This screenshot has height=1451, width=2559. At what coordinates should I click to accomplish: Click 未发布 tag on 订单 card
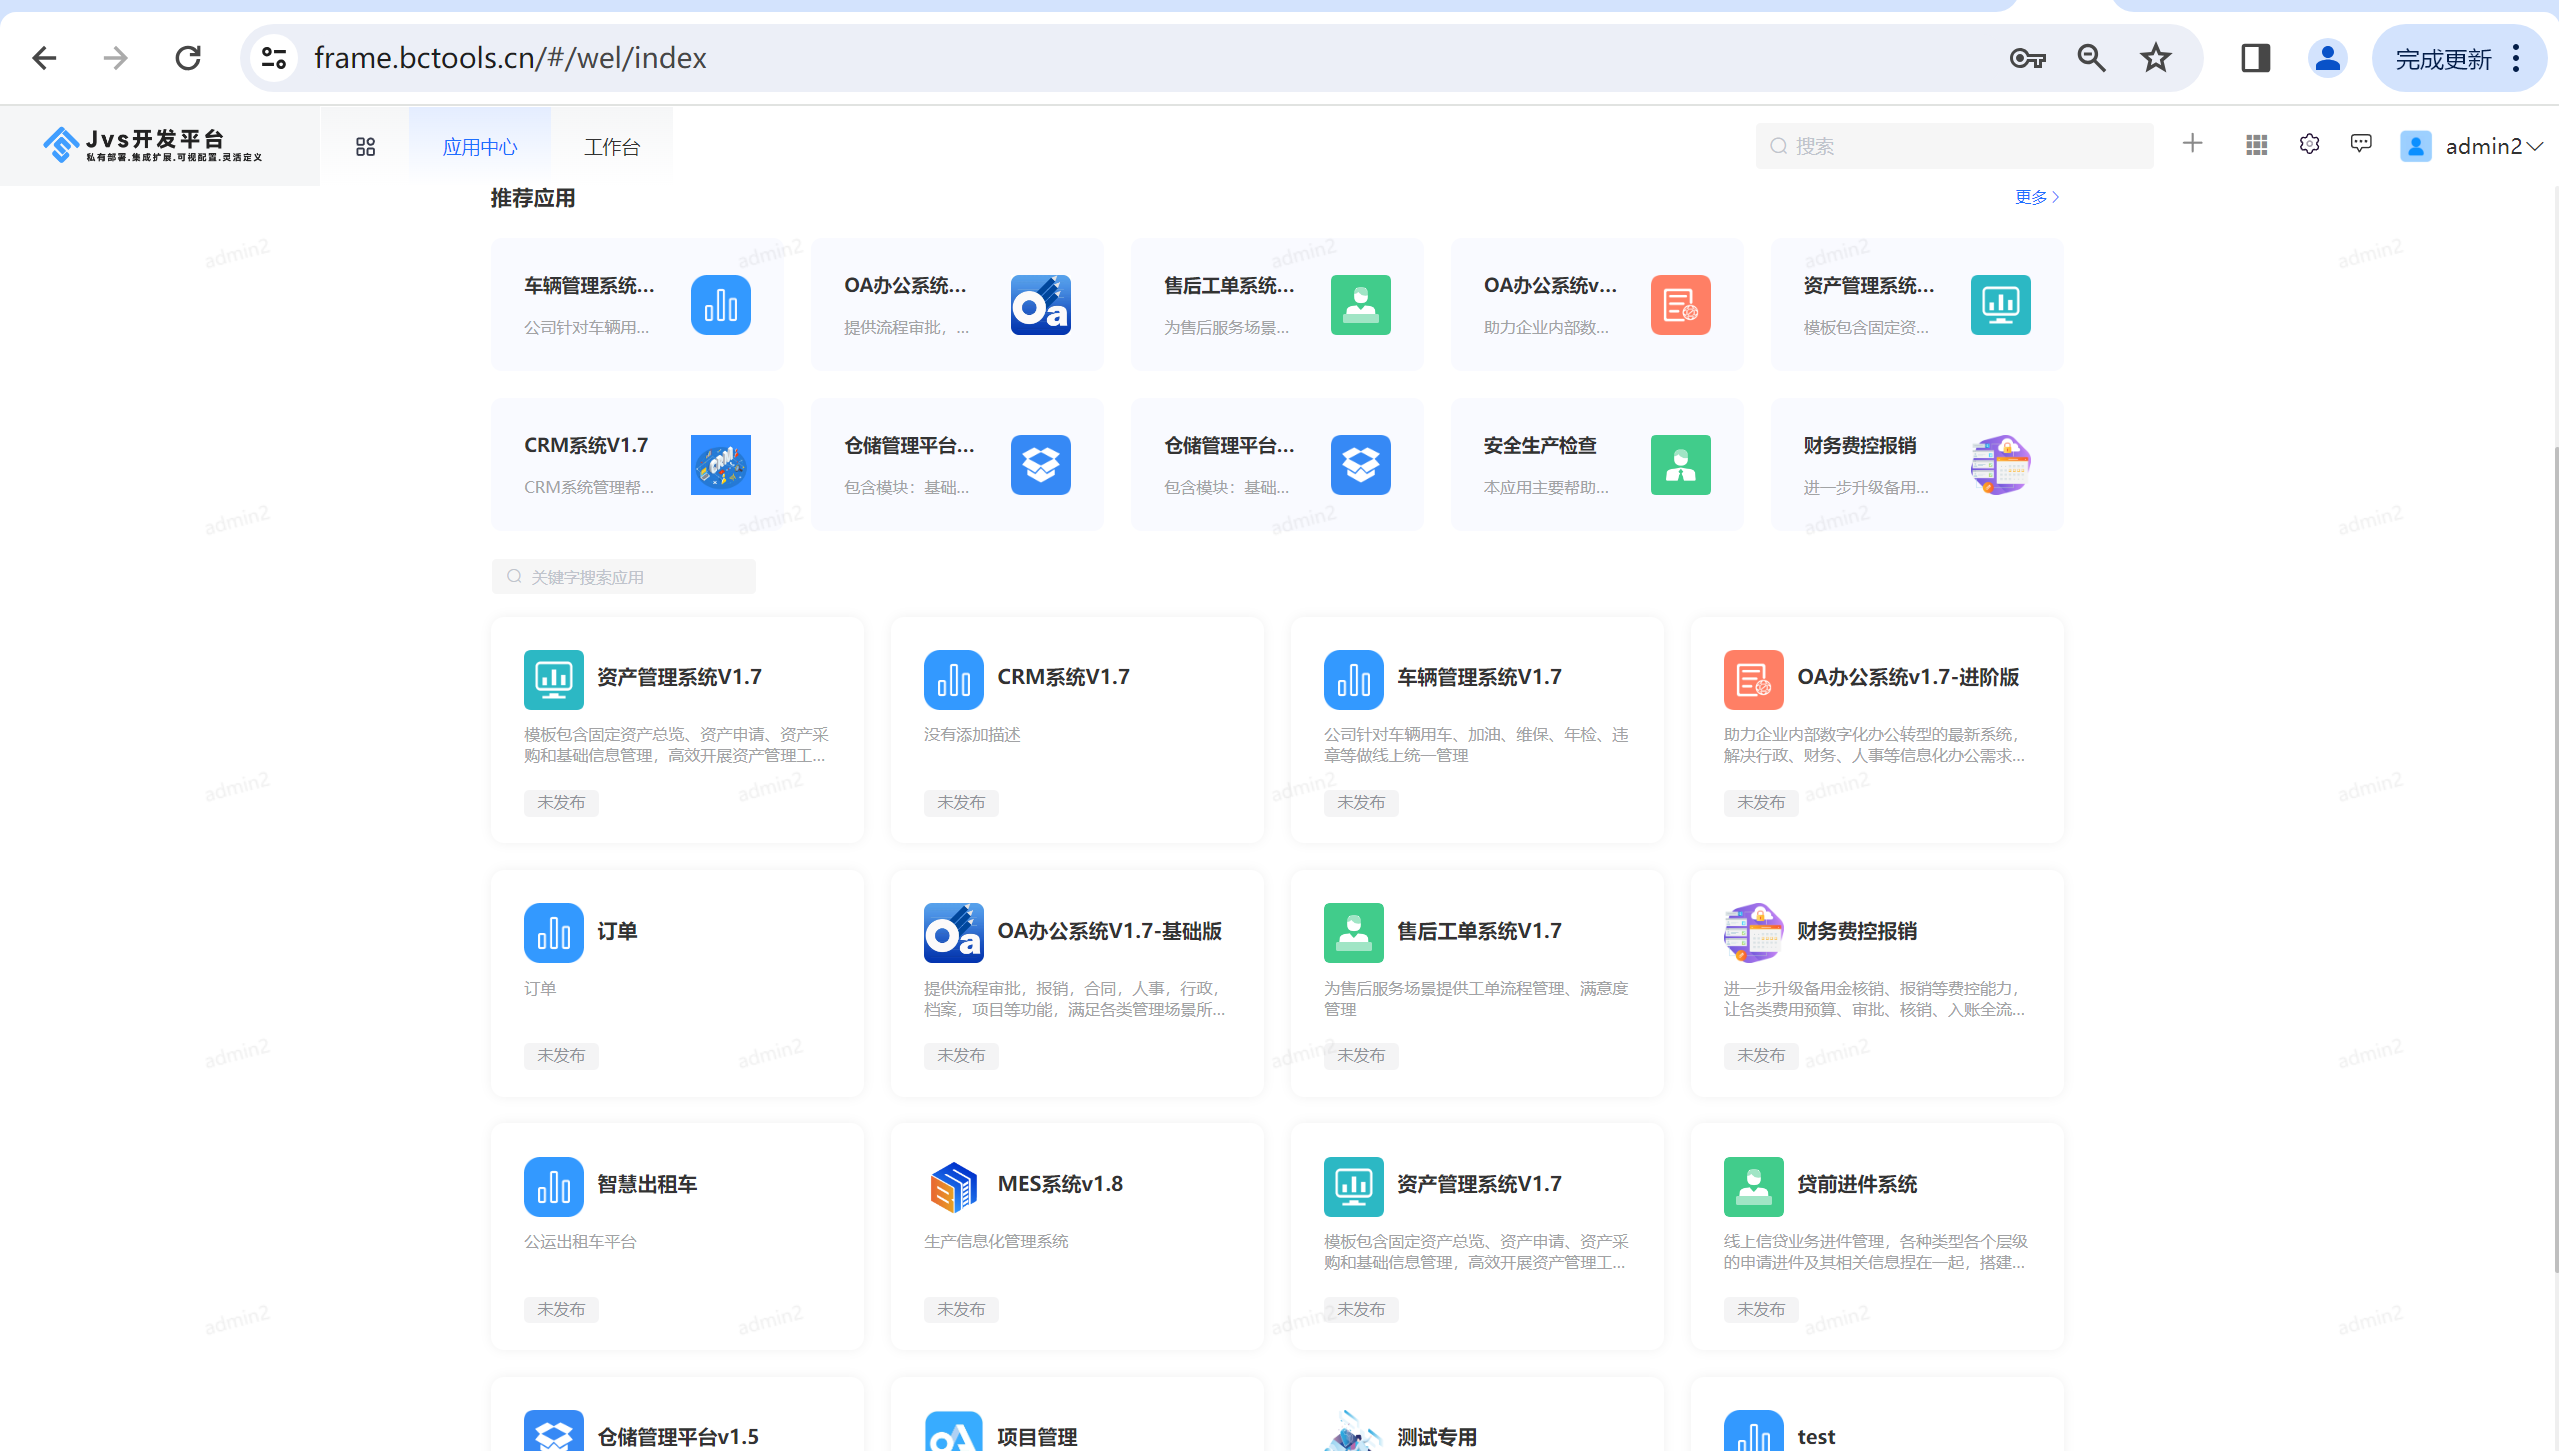point(561,1056)
